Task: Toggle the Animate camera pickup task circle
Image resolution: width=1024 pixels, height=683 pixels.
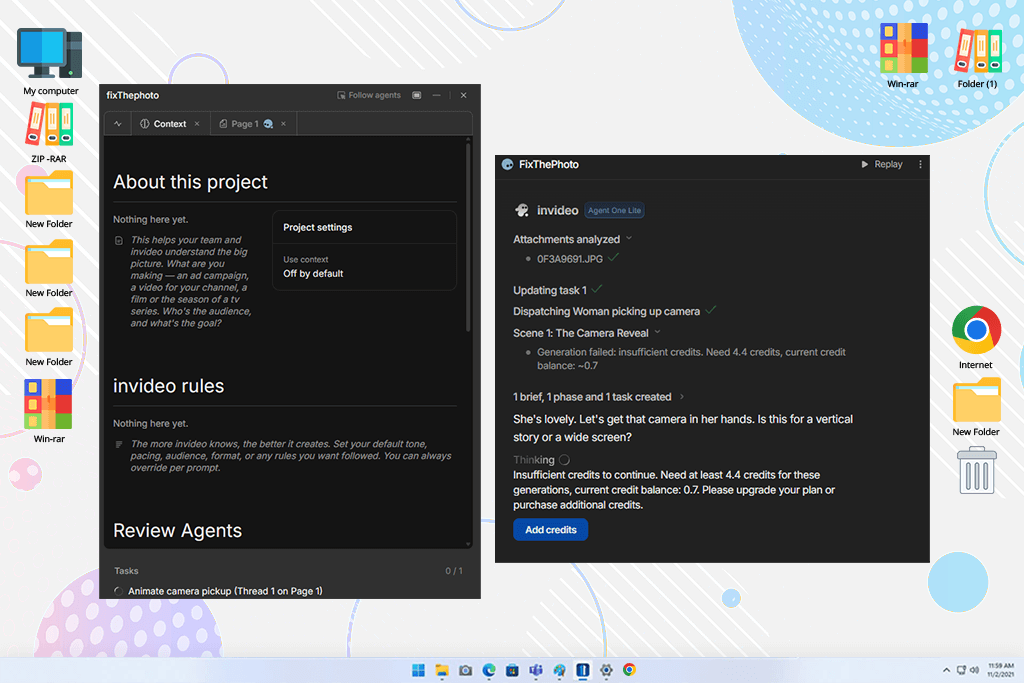Action: point(118,591)
